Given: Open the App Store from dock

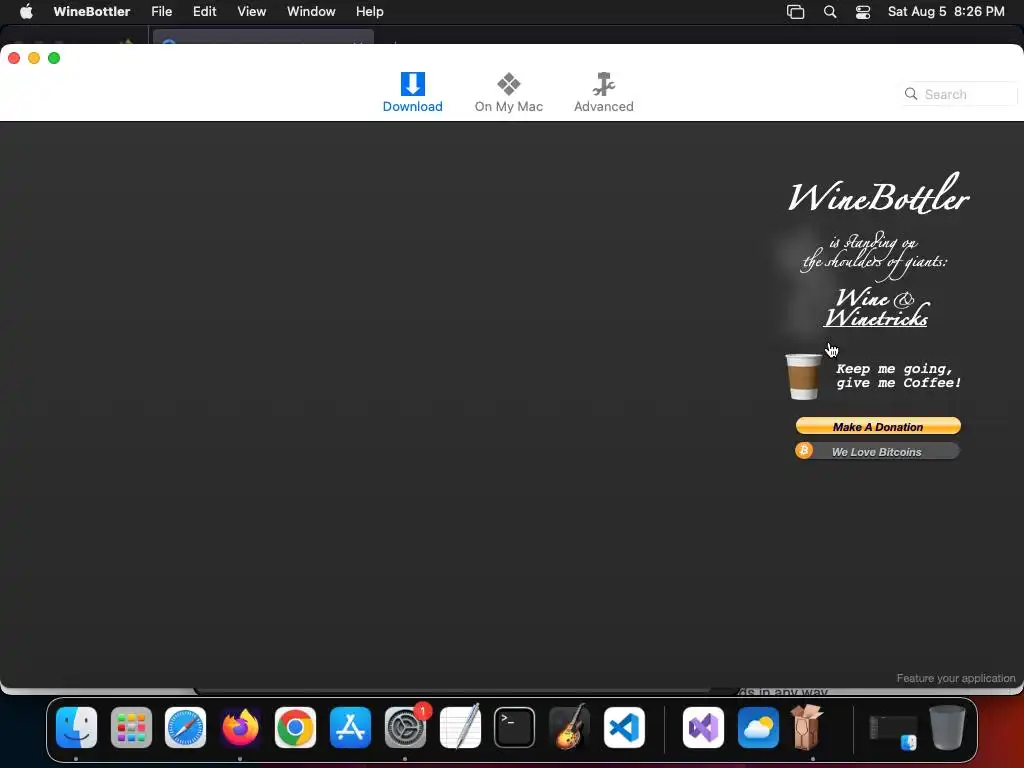Looking at the screenshot, I should [350, 728].
